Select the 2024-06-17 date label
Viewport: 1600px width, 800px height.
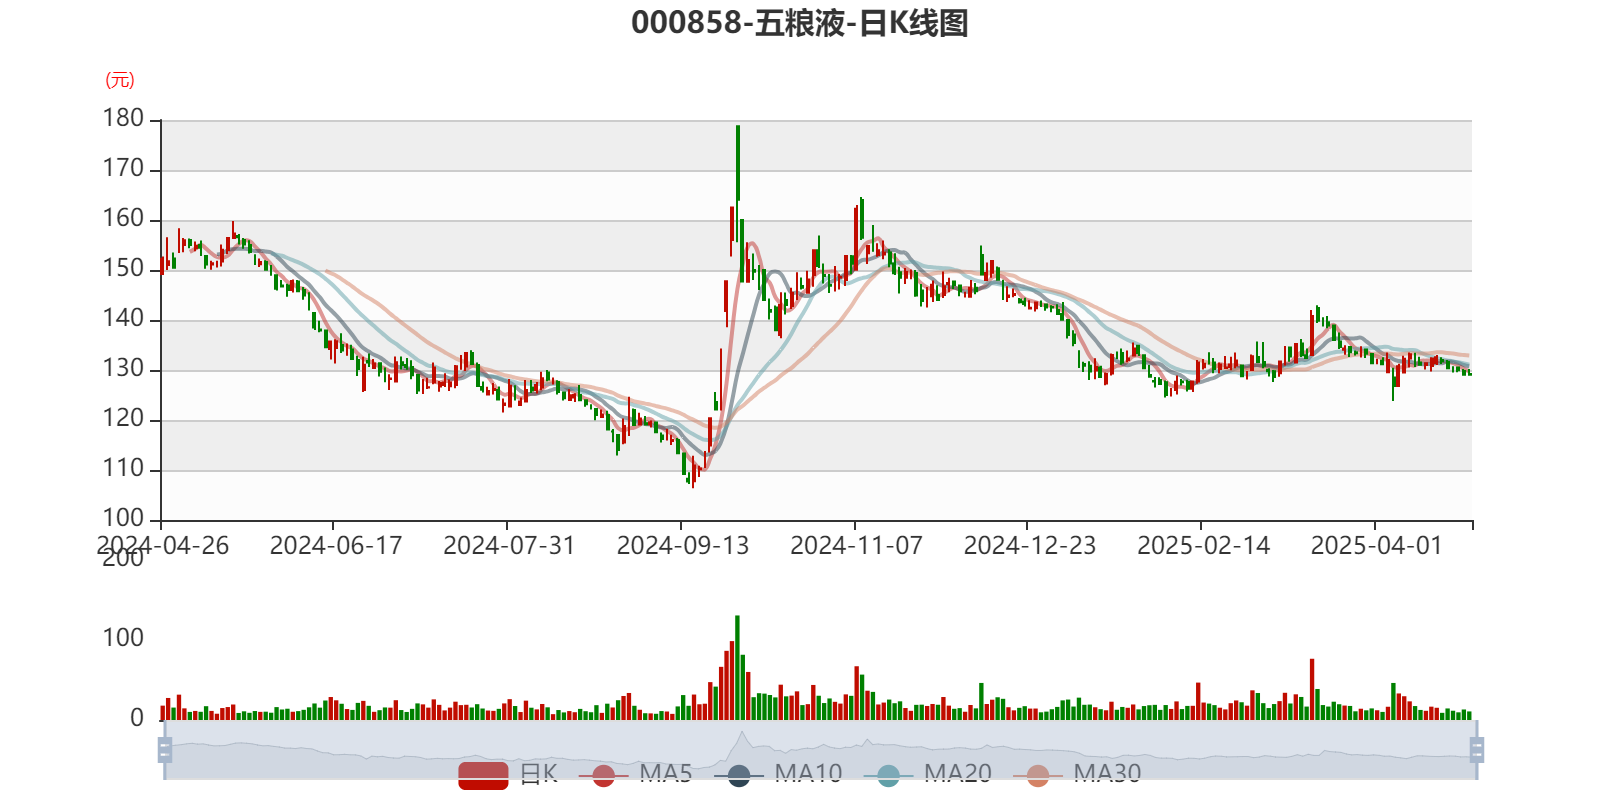(x=336, y=546)
